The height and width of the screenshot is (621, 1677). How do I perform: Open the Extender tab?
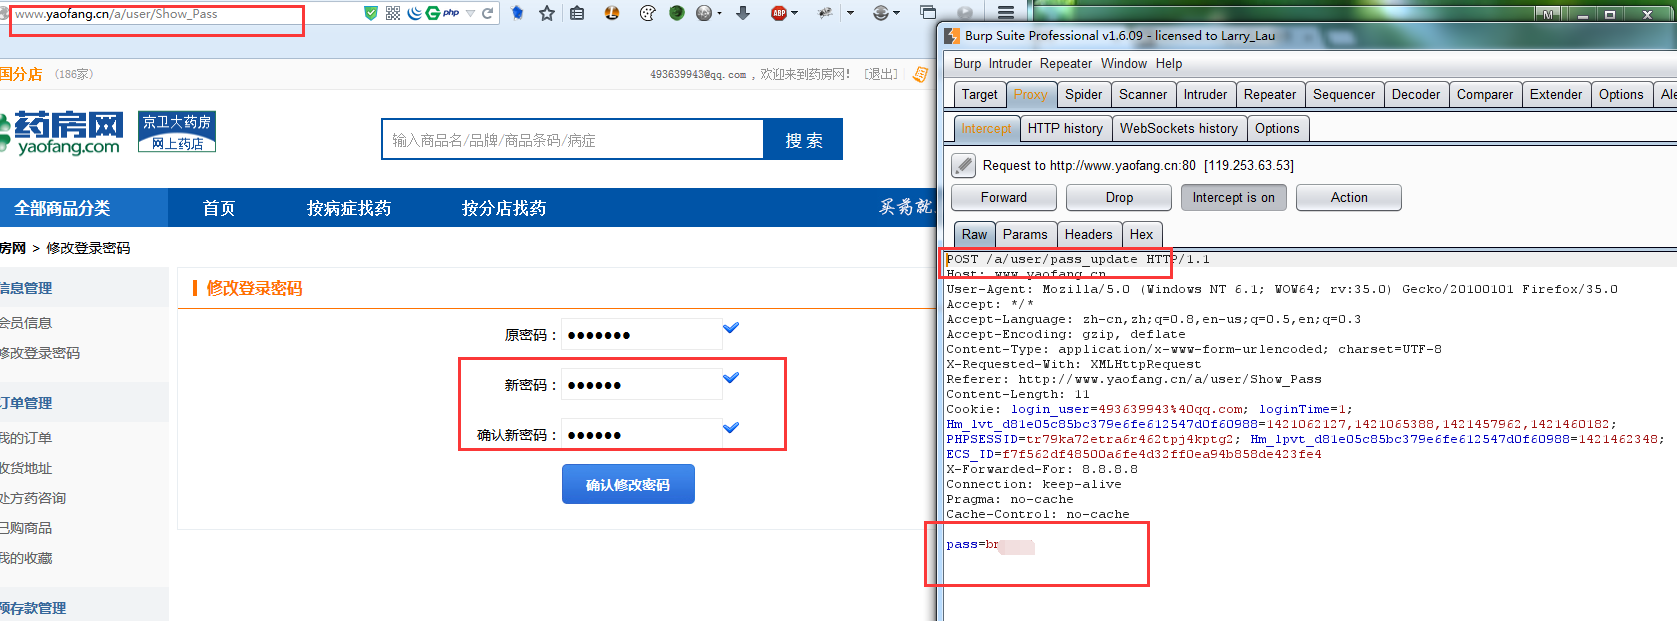[1556, 94]
